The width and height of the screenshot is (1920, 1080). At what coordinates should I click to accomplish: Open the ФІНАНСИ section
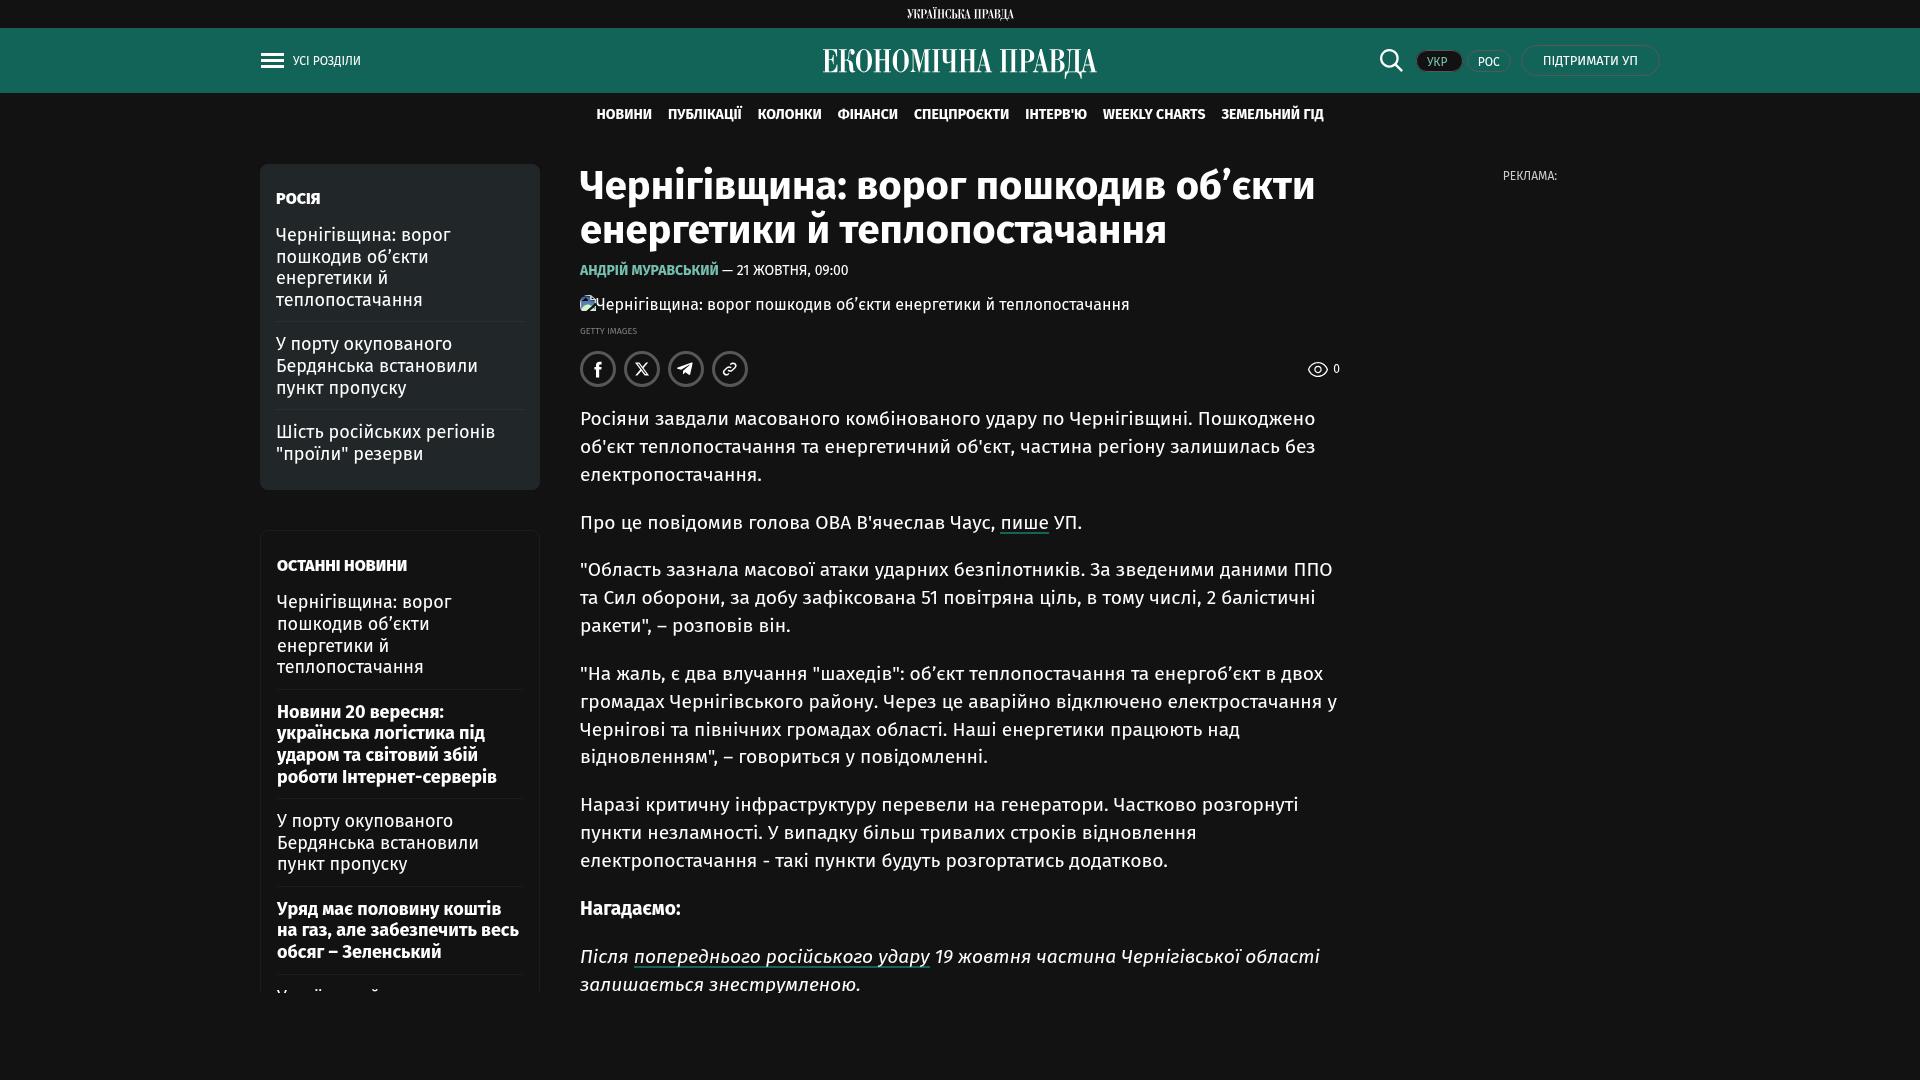pos(867,115)
